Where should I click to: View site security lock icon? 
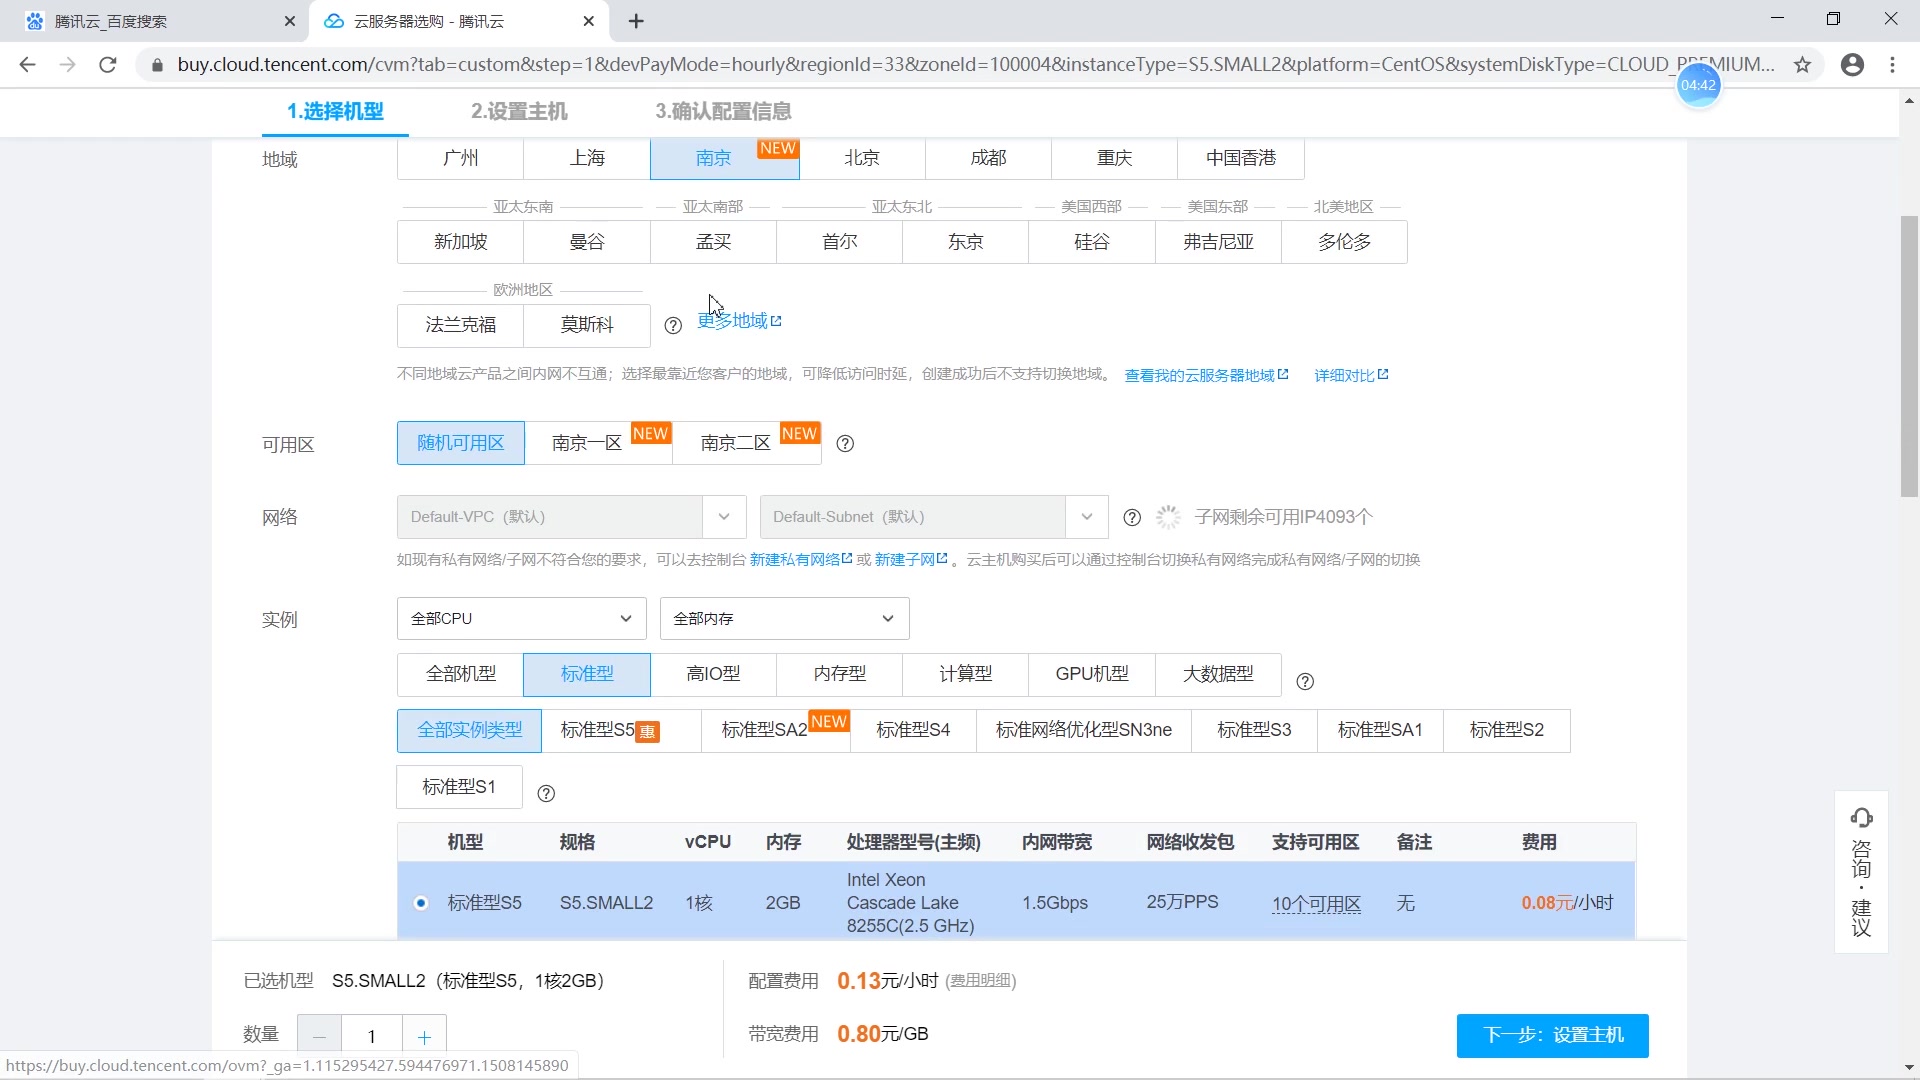point(156,65)
